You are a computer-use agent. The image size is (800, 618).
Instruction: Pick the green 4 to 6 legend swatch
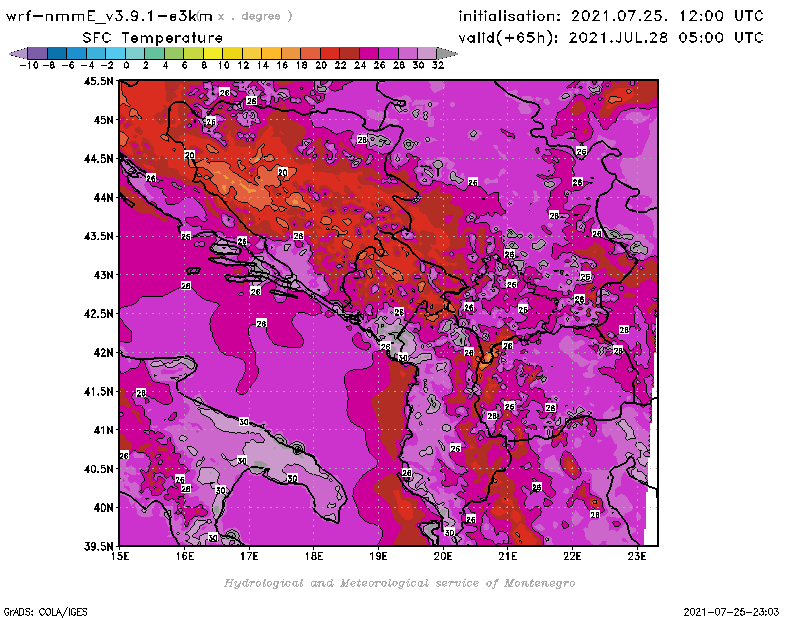174,53
